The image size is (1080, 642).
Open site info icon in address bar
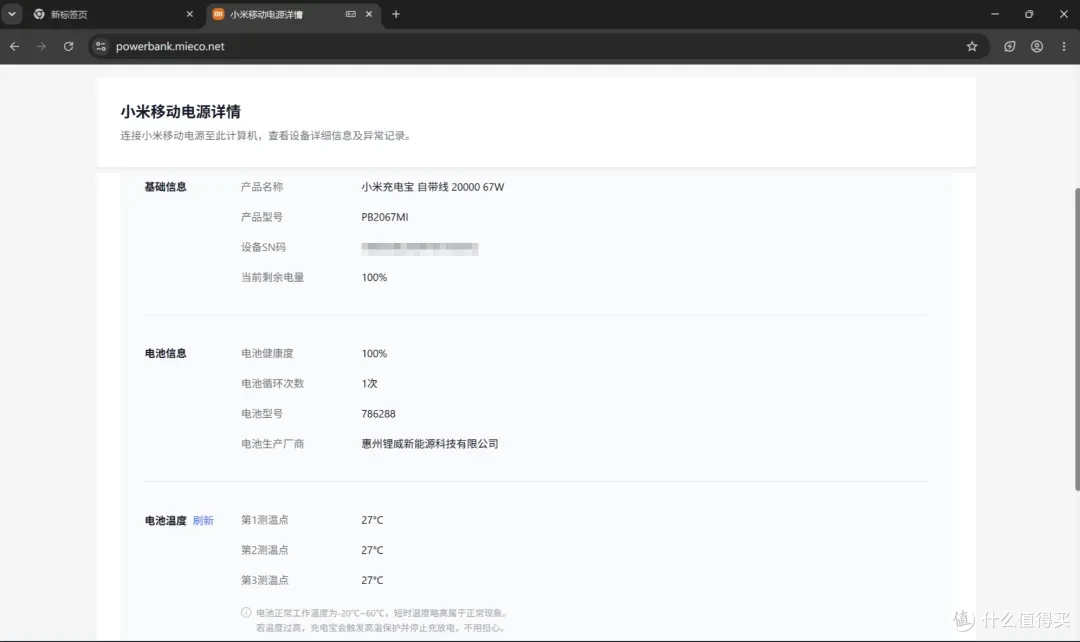pyautogui.click(x=101, y=46)
